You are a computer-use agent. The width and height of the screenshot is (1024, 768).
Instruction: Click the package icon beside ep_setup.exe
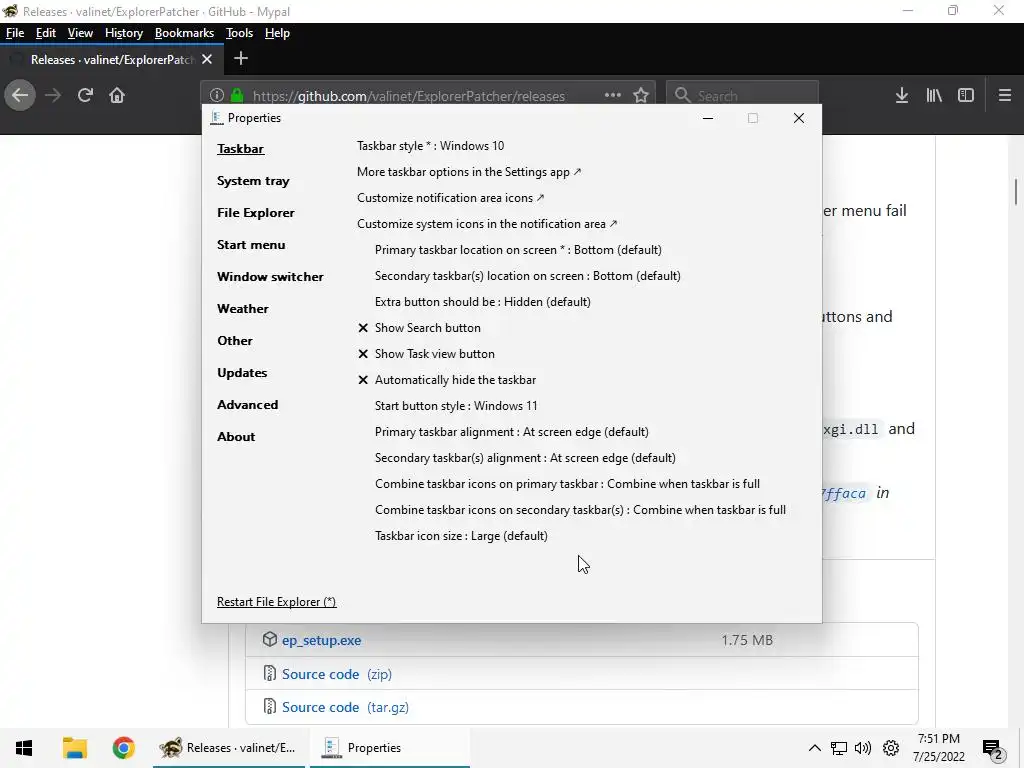click(x=270, y=639)
